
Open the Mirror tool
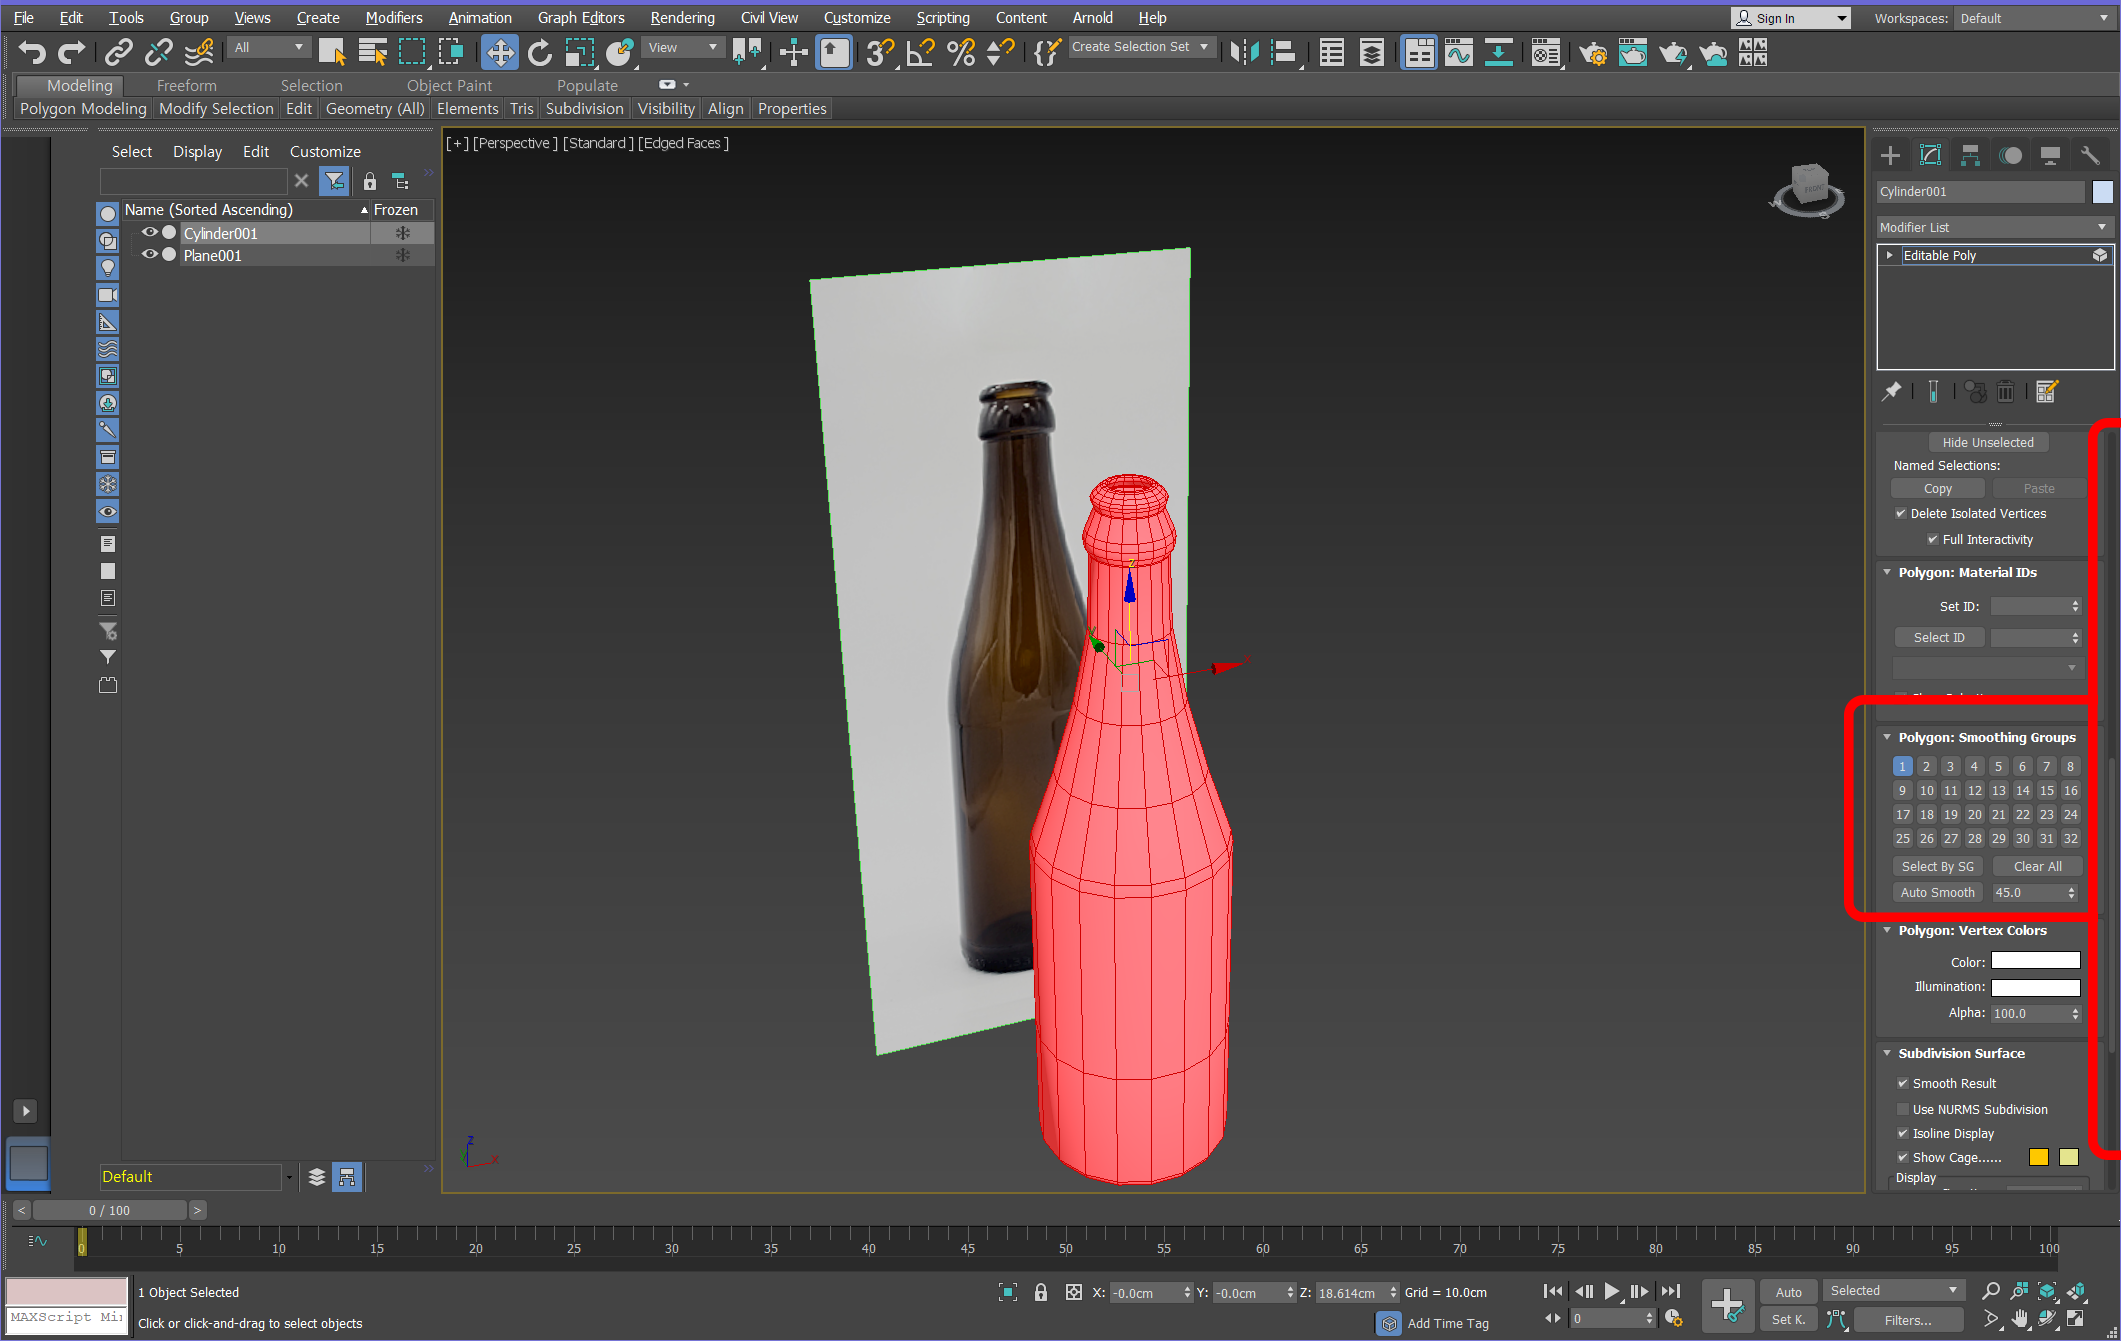coord(1243,52)
